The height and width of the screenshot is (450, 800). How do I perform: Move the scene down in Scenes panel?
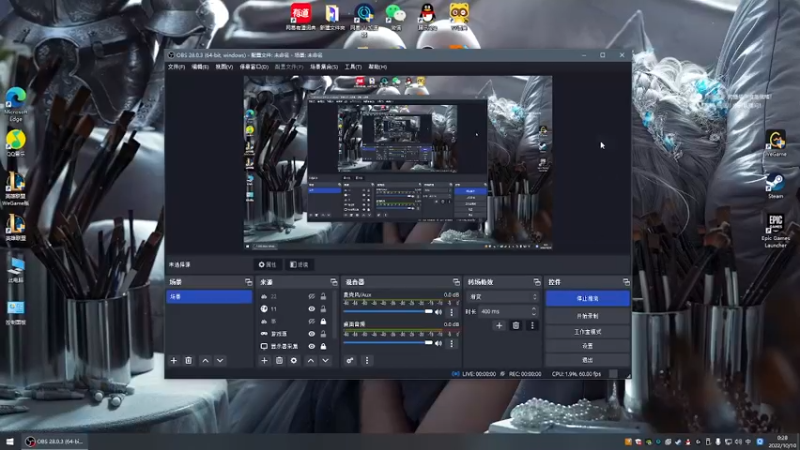(220, 361)
